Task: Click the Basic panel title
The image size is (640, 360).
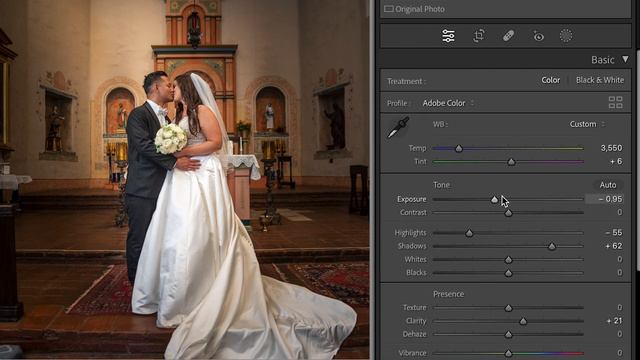Action: (602, 60)
